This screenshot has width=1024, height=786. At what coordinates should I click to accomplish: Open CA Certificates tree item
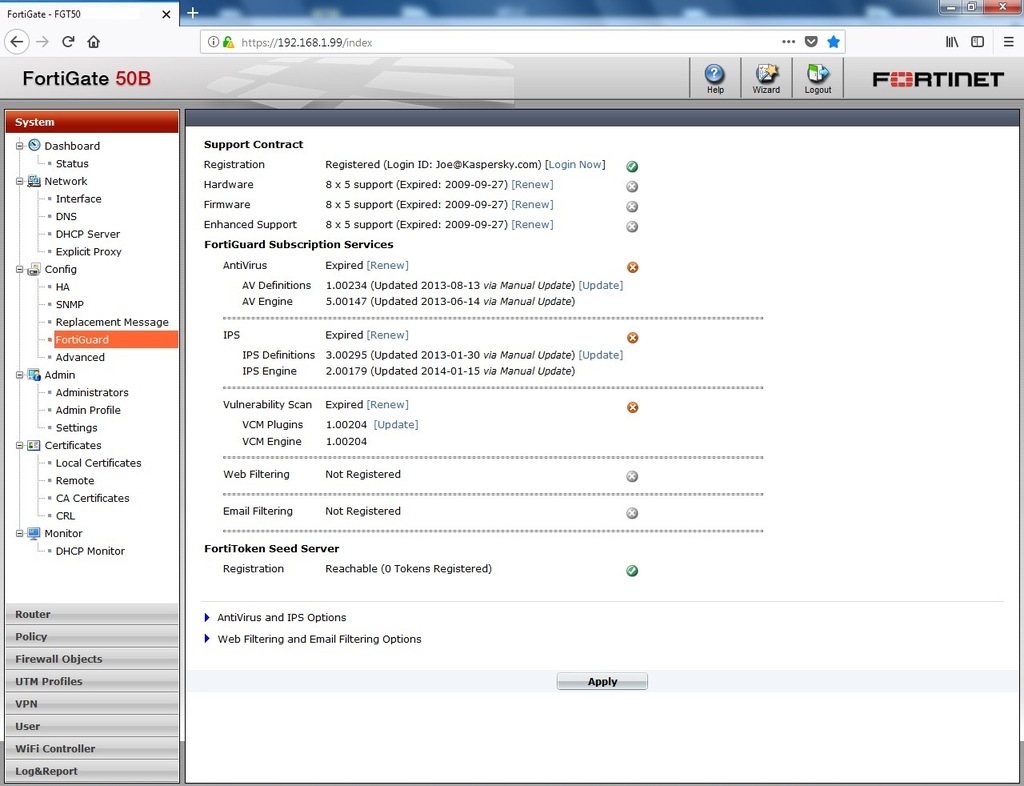92,498
